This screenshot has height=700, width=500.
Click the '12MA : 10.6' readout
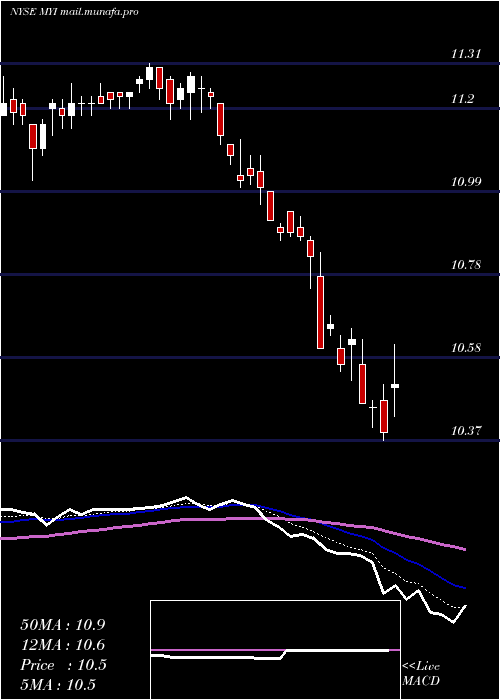(x=63, y=645)
